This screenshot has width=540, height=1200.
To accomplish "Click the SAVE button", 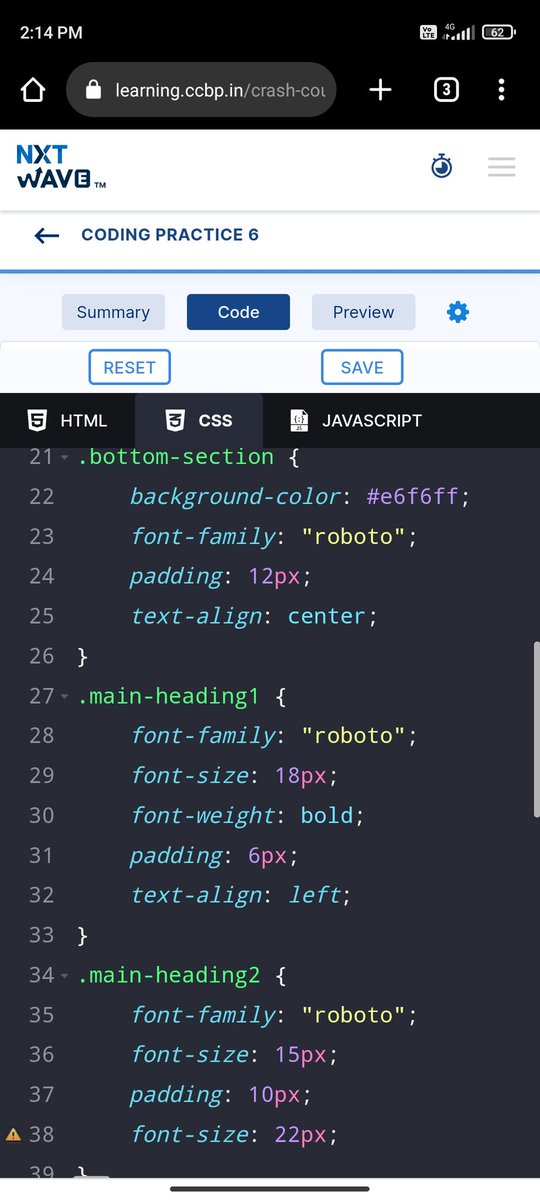I will tap(362, 367).
